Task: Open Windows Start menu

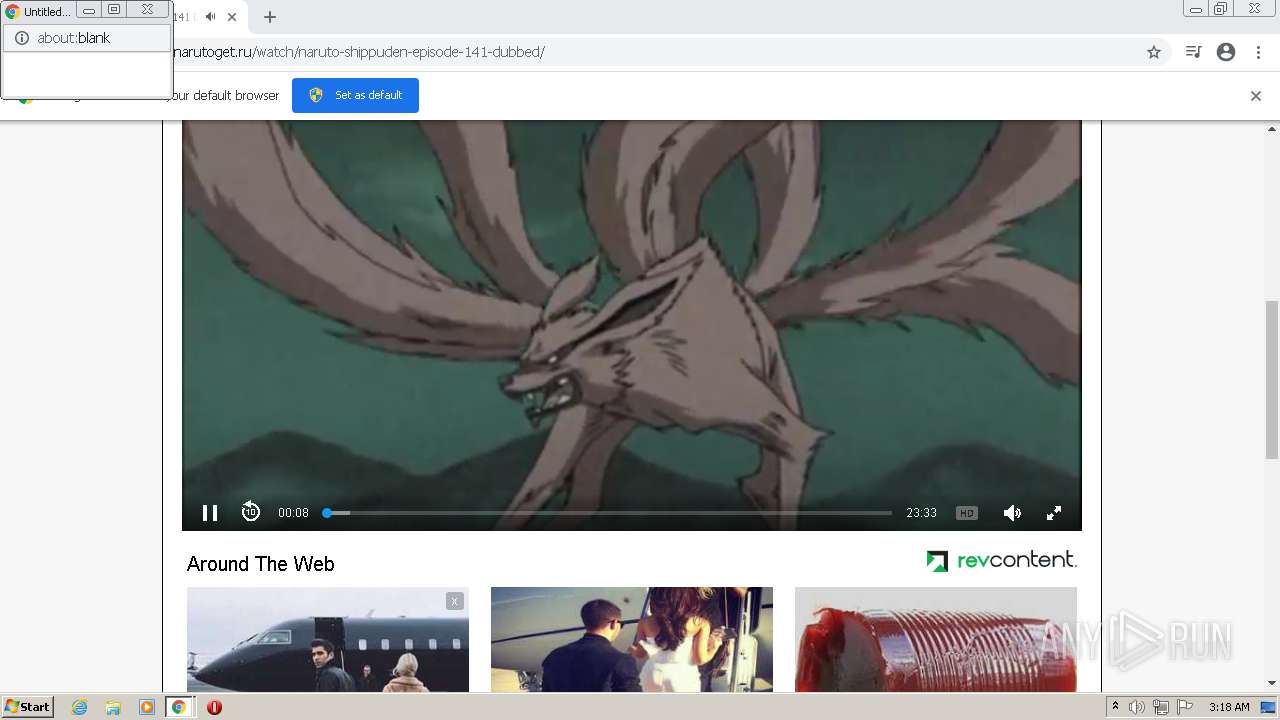Action: 28,706
